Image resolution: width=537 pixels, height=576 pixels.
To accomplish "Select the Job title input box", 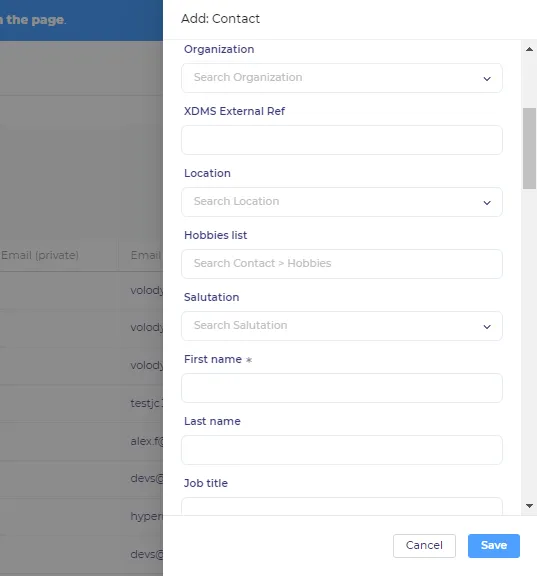I will click(x=342, y=506).
